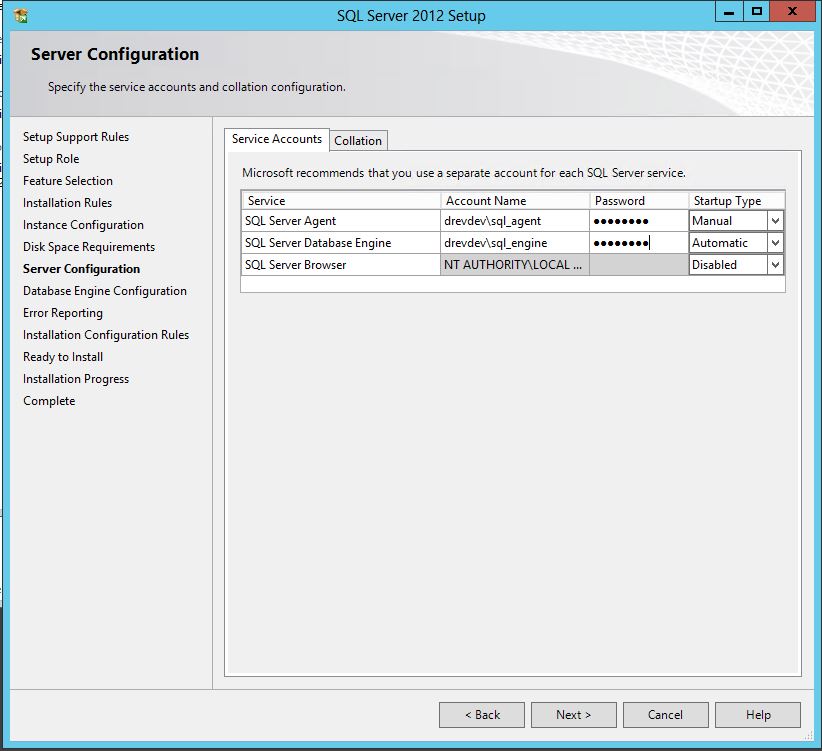This screenshot has height=751, width=822.
Task: Select the SQL Server Browser service cell
Action: (341, 265)
